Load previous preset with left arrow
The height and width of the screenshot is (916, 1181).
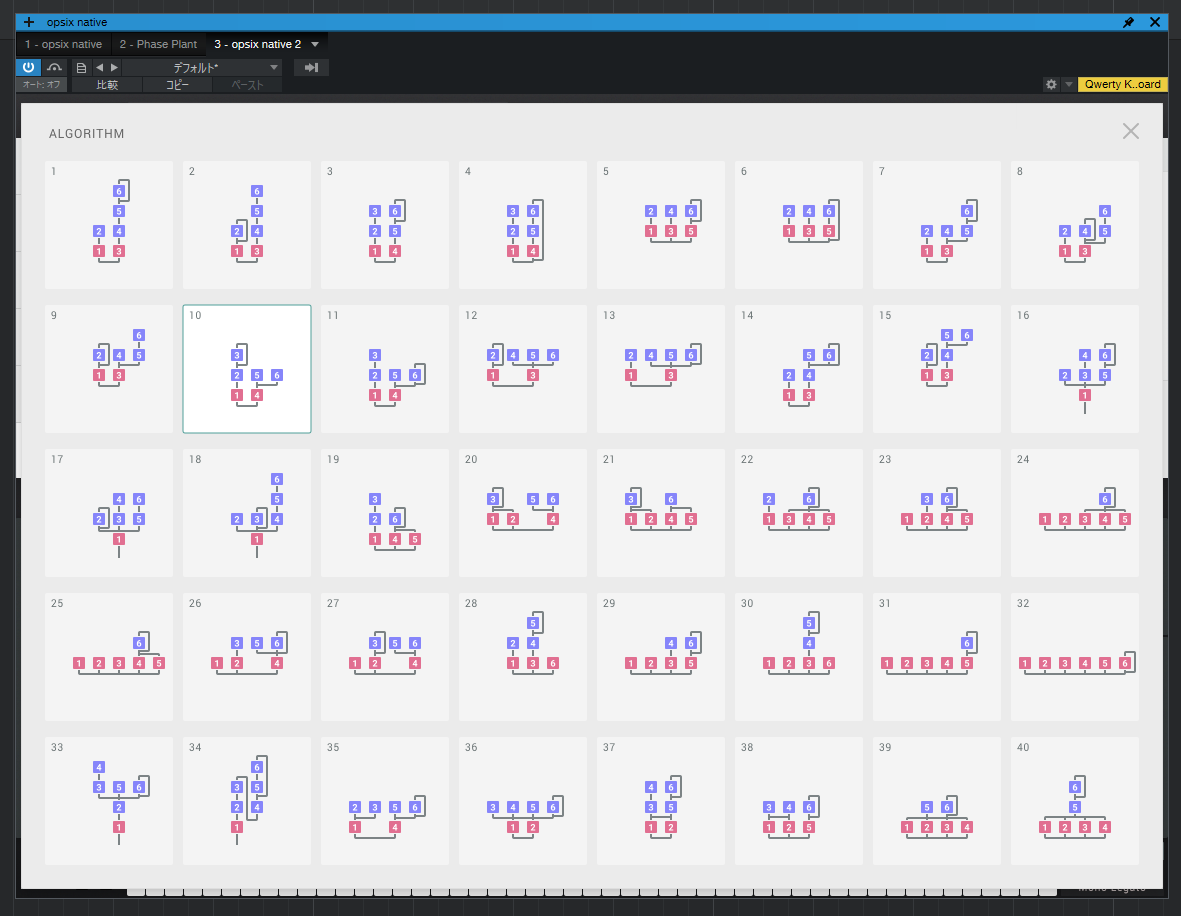(99, 68)
